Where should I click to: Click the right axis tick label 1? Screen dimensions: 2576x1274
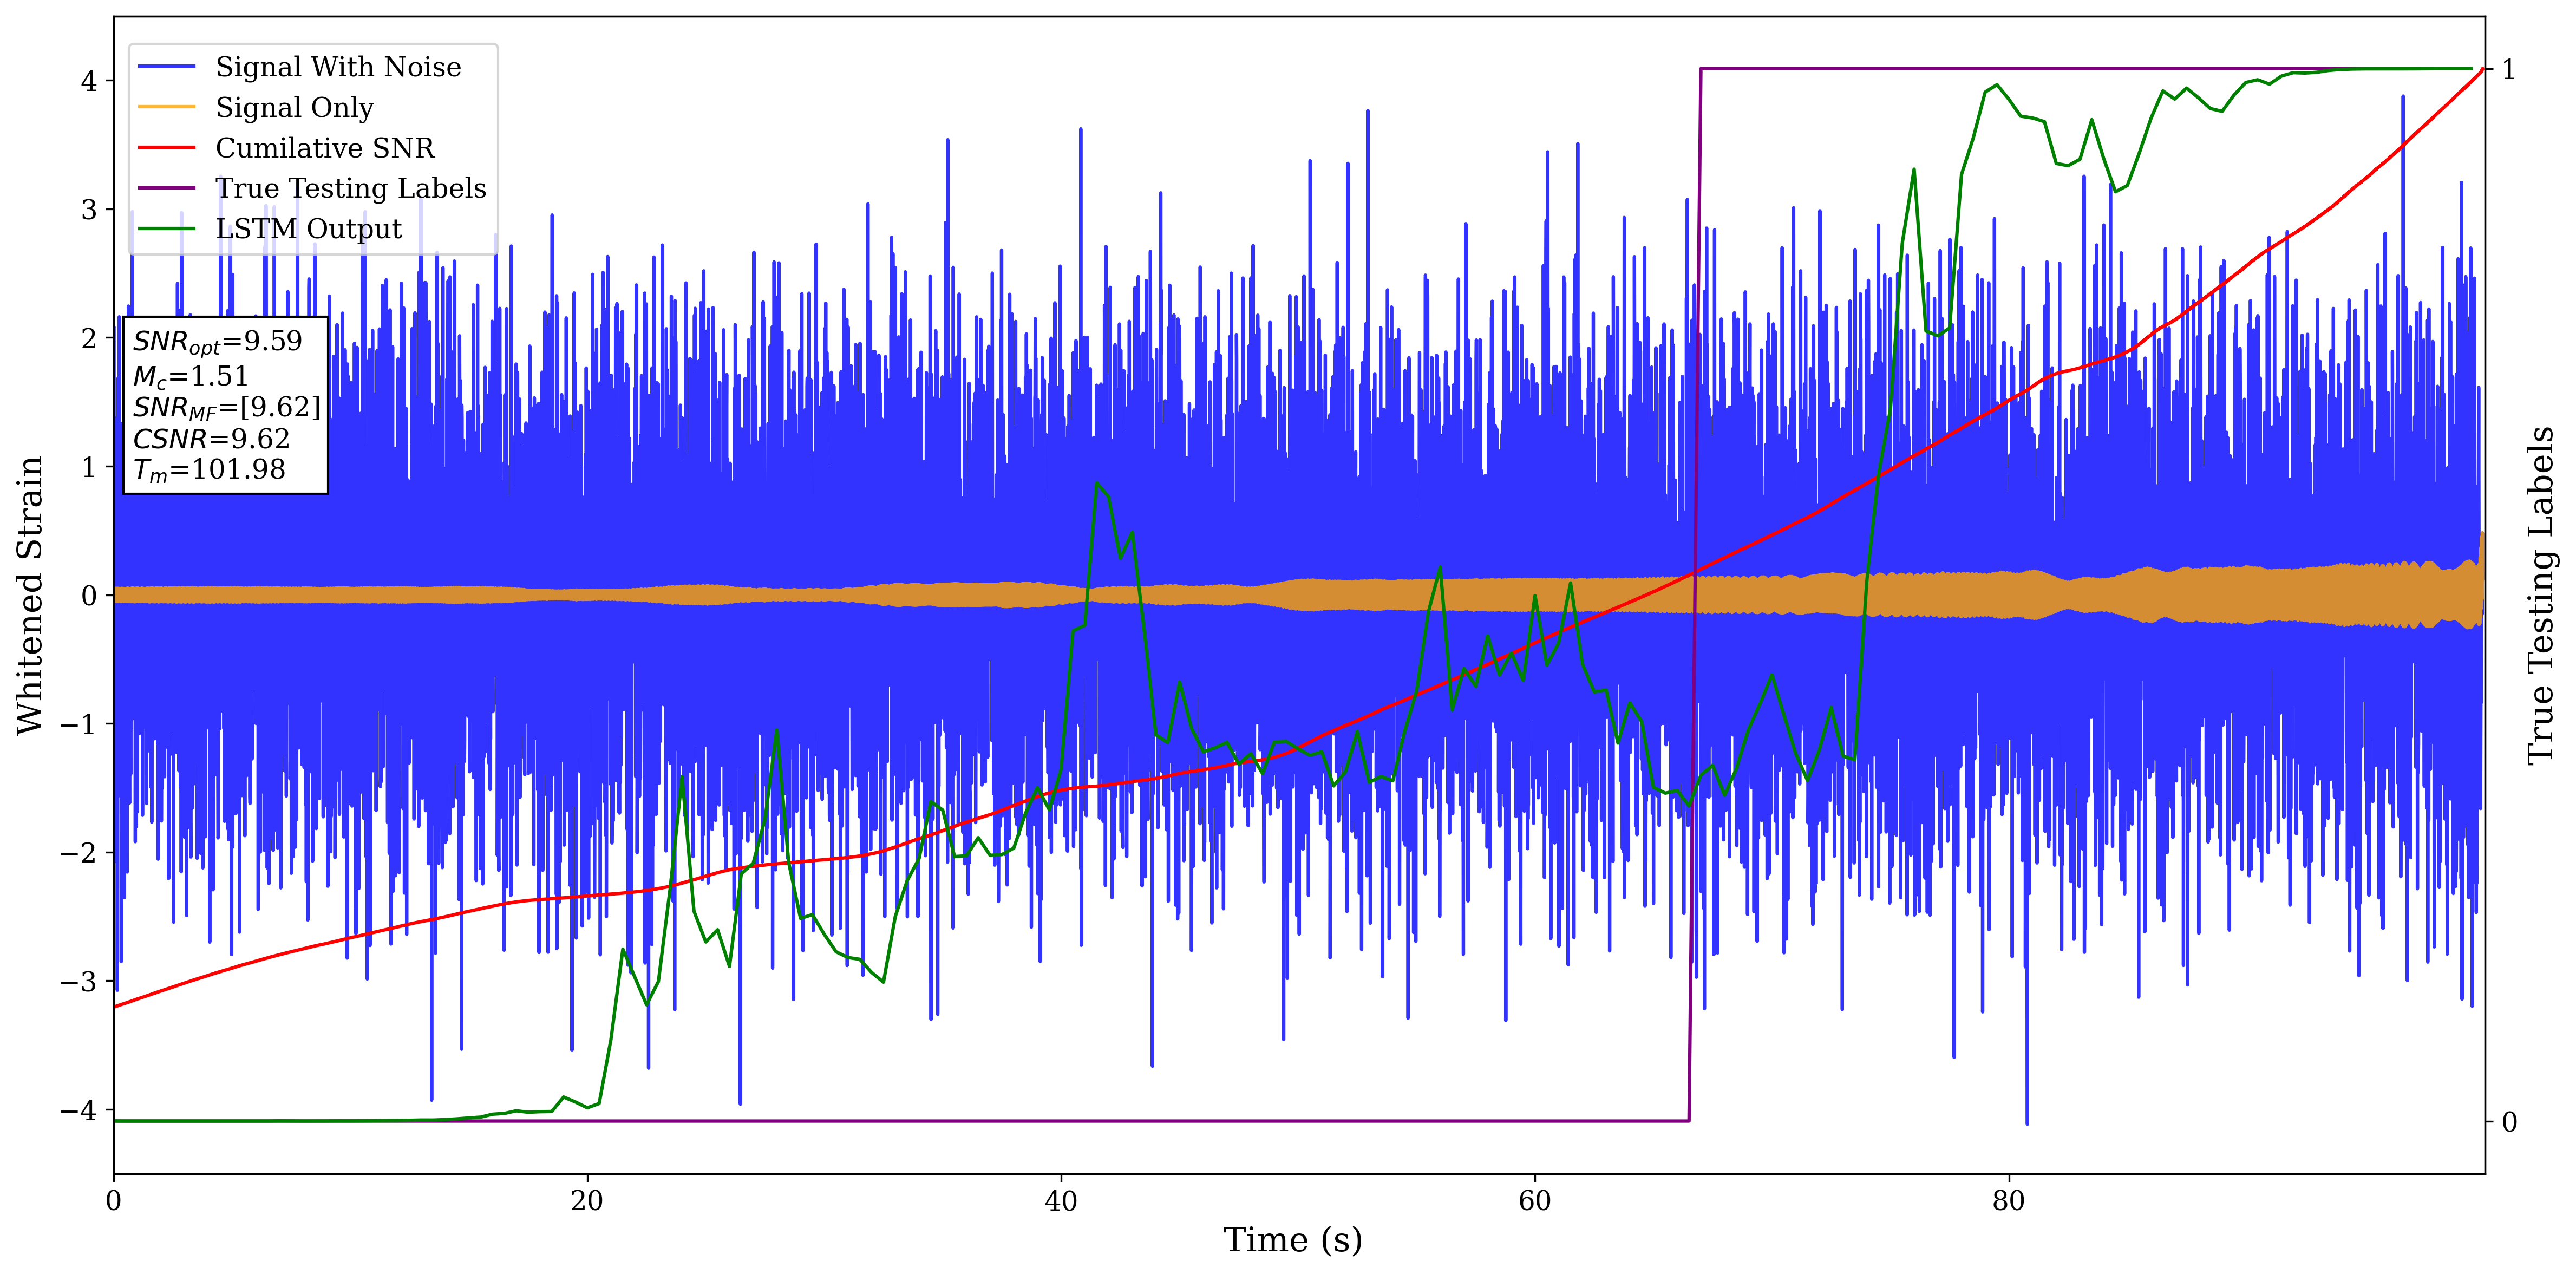pos(2509,70)
